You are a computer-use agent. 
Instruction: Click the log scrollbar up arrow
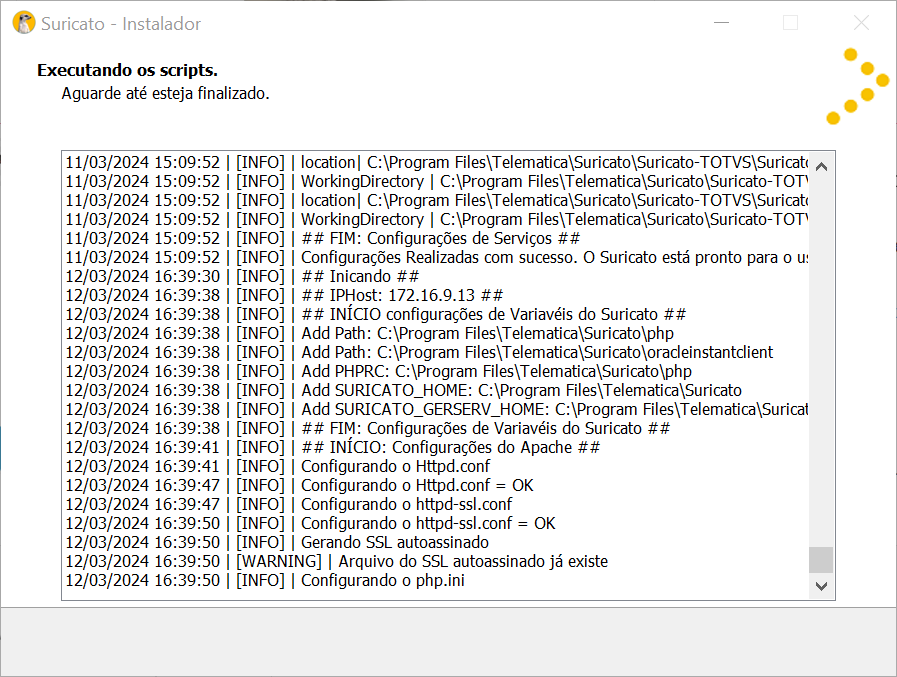point(821,167)
